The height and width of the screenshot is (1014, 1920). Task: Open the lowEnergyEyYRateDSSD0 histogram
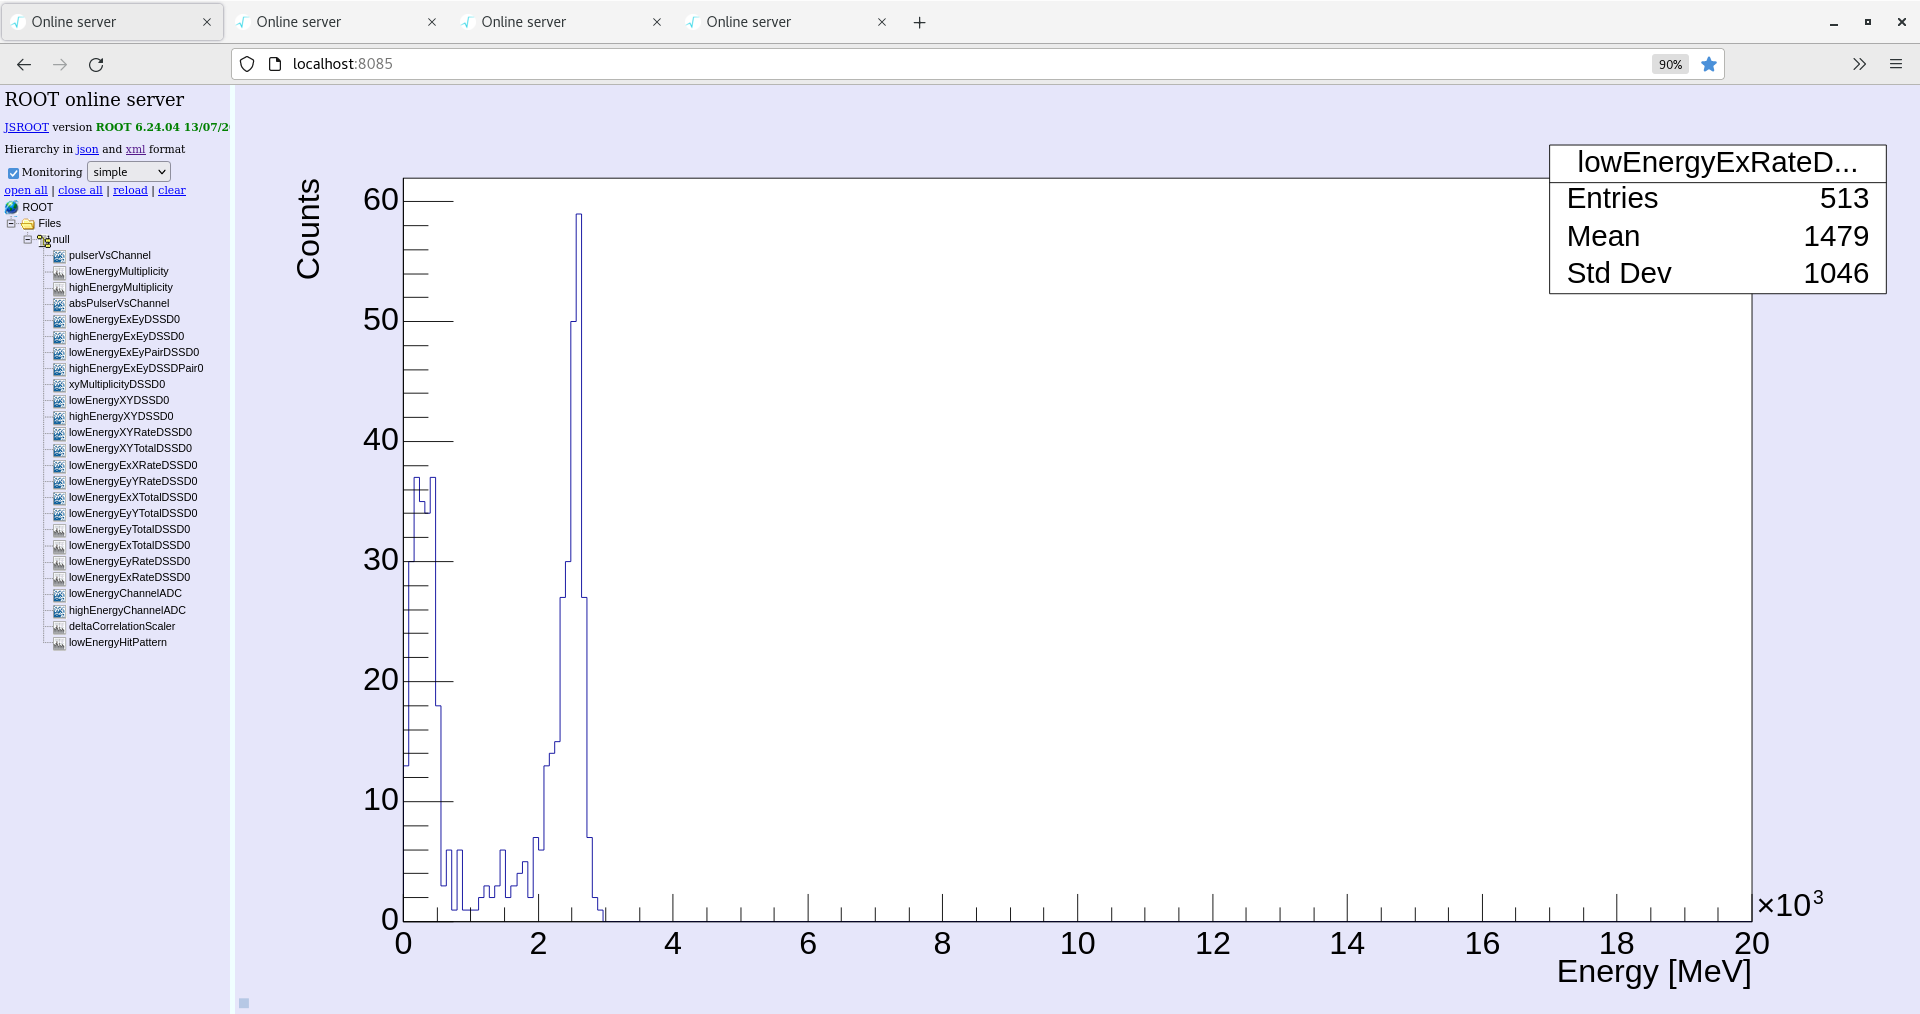[133, 482]
